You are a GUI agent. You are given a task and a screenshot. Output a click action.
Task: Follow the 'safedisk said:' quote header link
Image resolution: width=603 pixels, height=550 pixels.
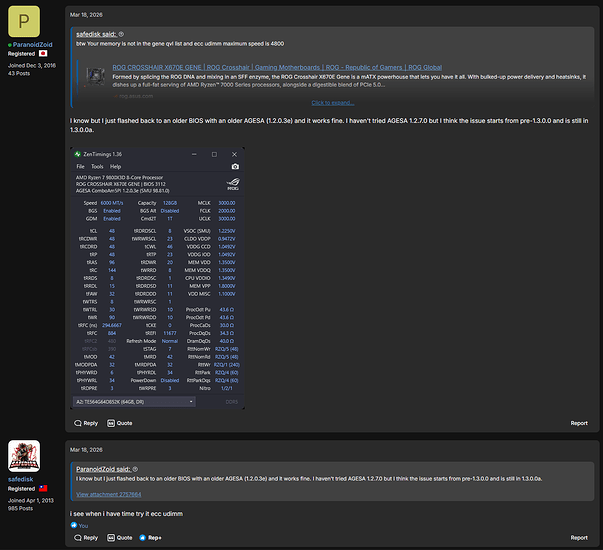click(96, 34)
